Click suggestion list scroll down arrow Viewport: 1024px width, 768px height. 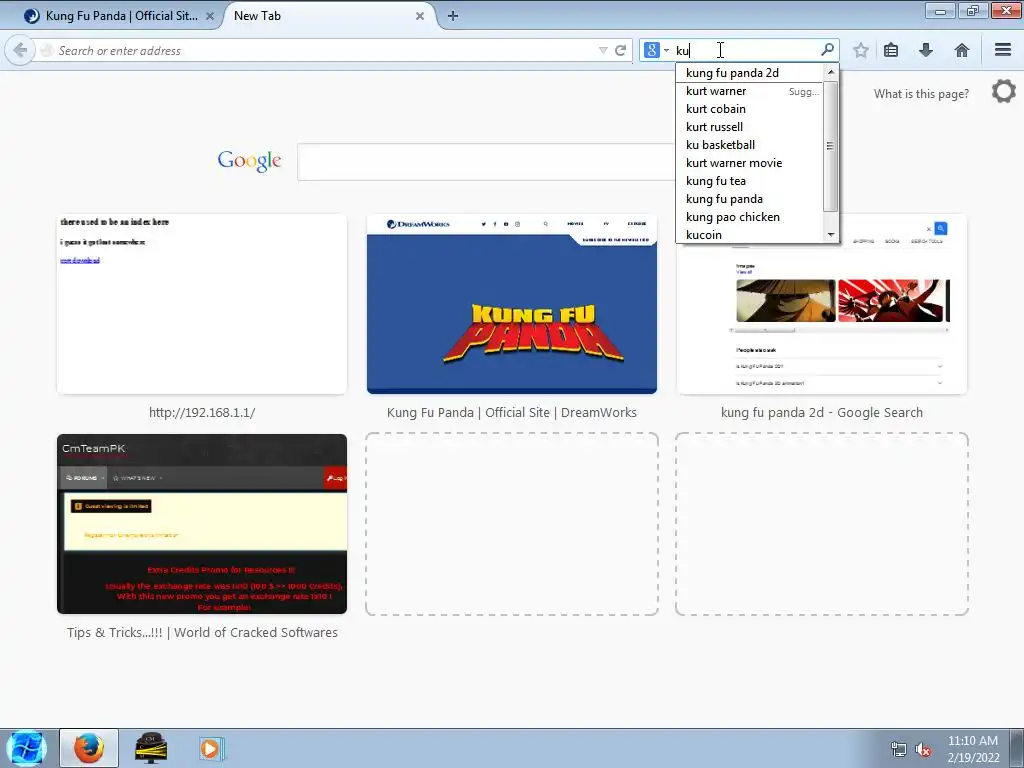pyautogui.click(x=831, y=234)
